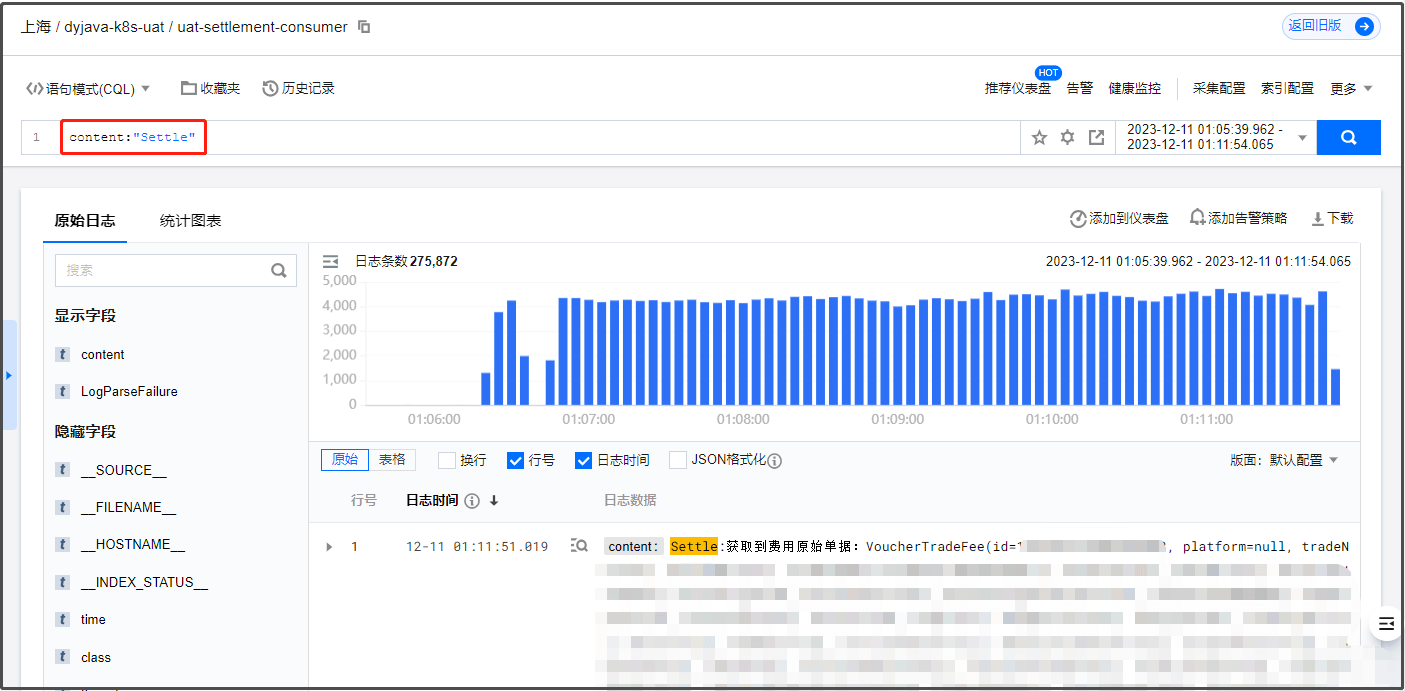Collapse histogram using the icon beside 日志条数
This screenshot has width=1405, height=691.
(331, 261)
